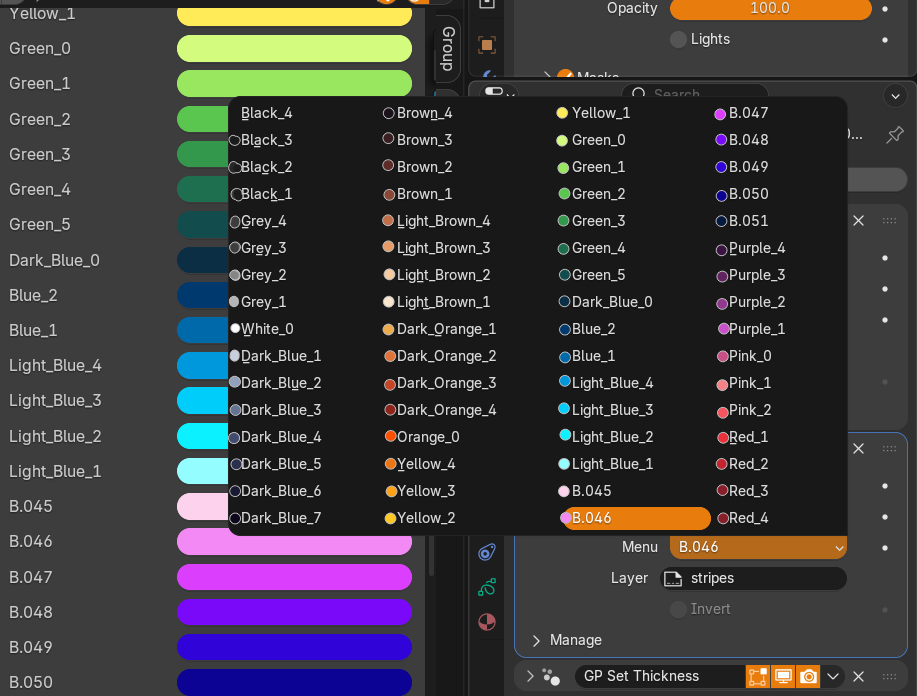
Task: Click the B.050 color bar in palette
Action: (x=294, y=682)
